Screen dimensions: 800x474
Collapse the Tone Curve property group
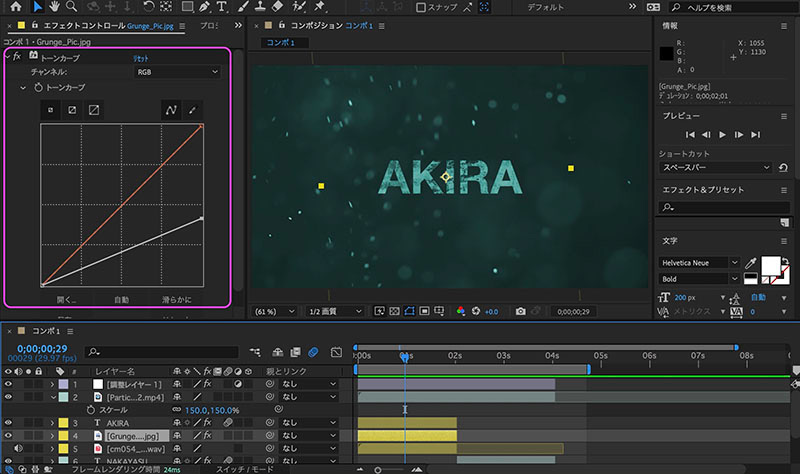tap(23, 88)
